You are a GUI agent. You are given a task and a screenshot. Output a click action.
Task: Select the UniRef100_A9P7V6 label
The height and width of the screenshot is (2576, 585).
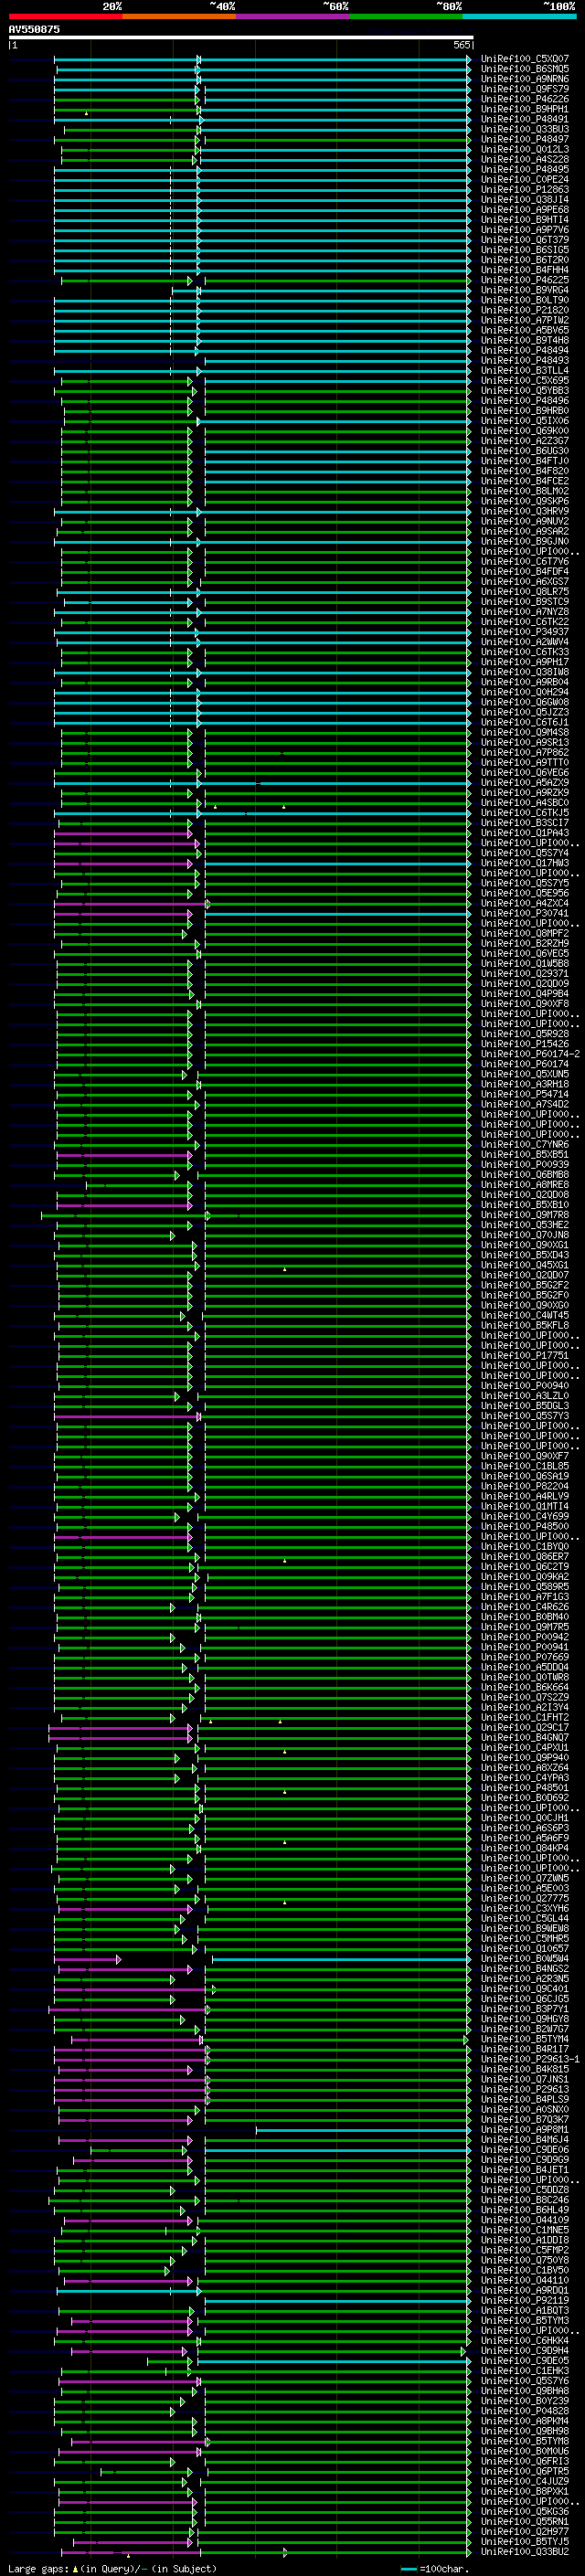pyautogui.click(x=525, y=230)
